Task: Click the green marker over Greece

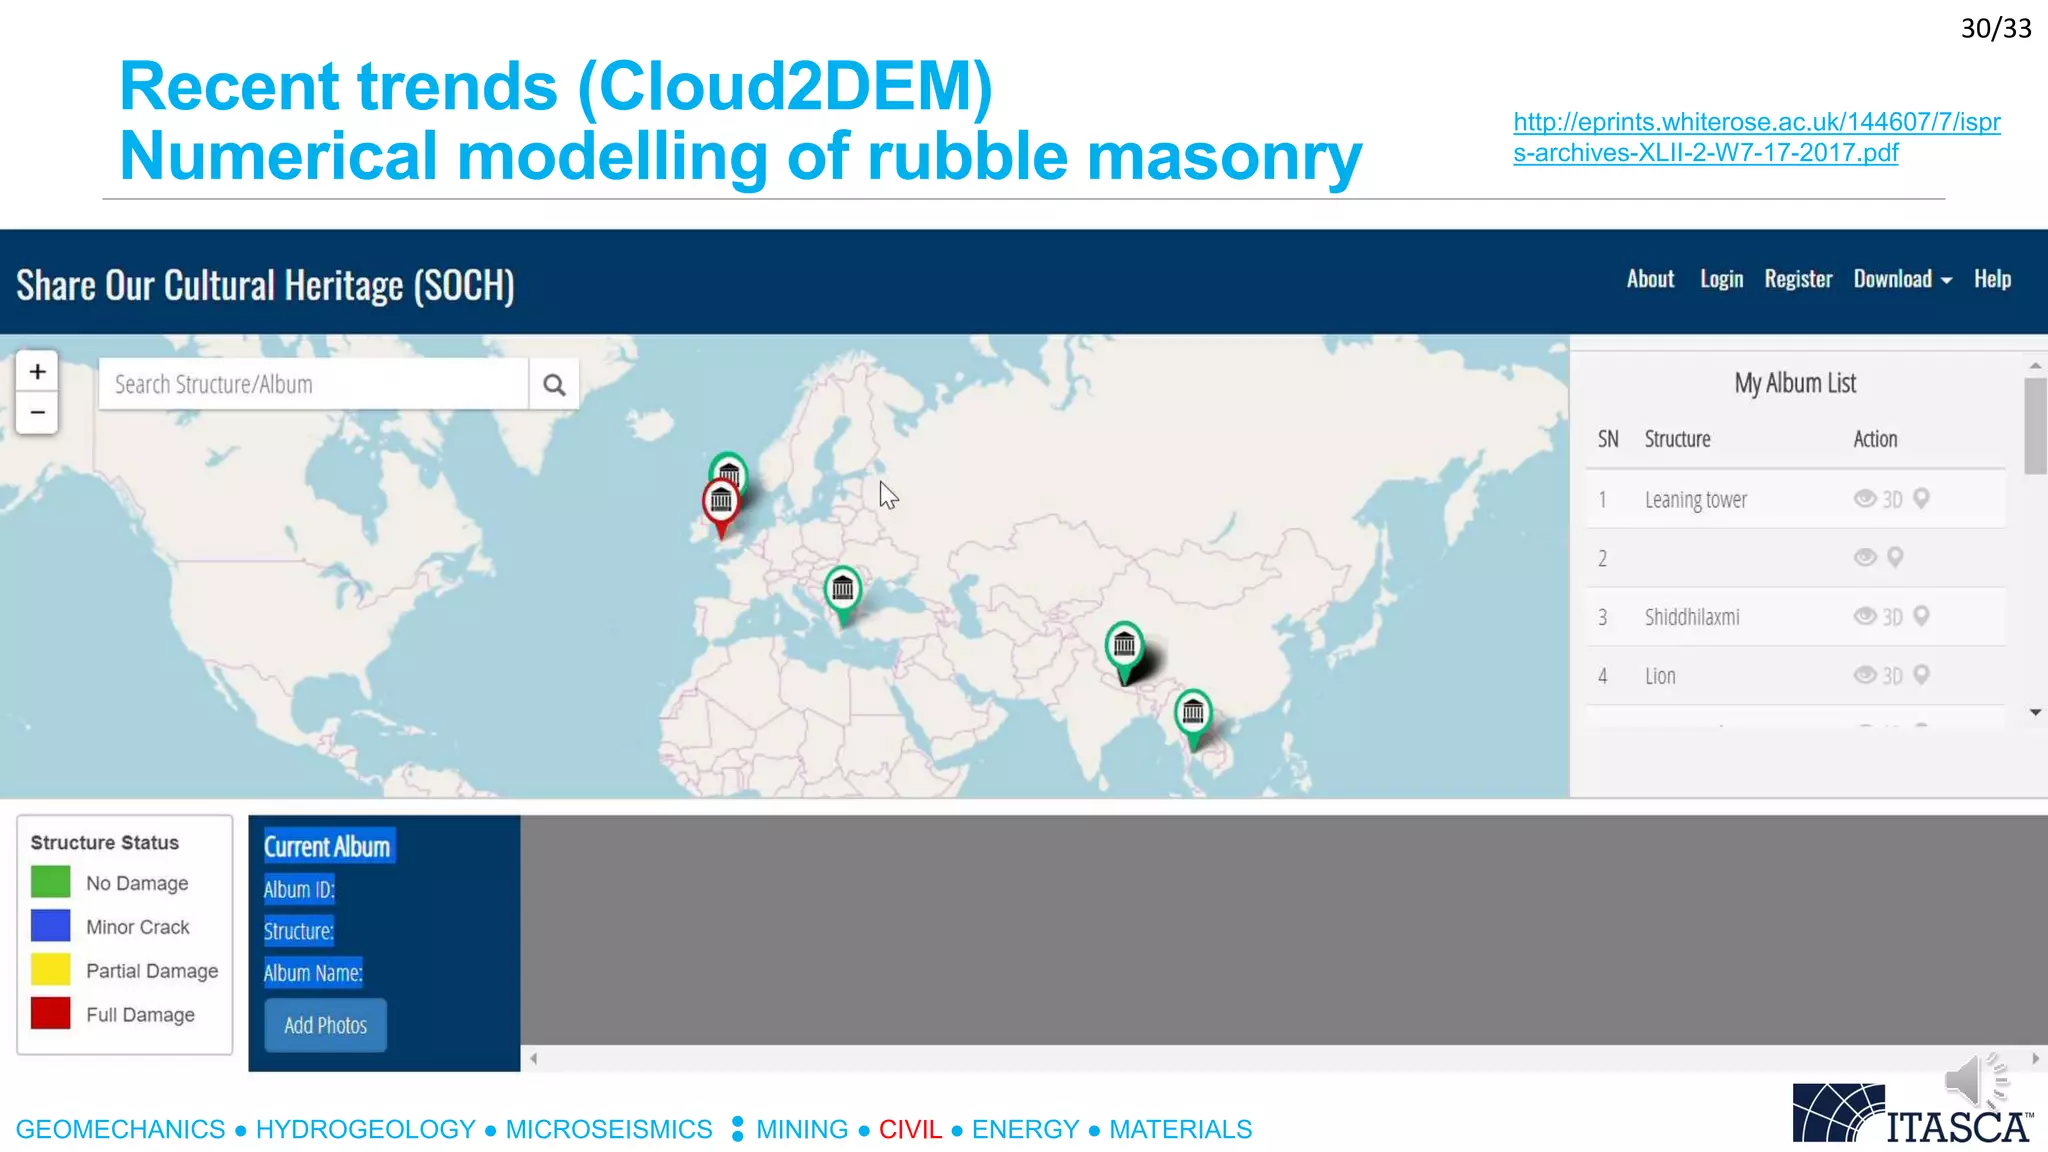Action: pyautogui.click(x=843, y=590)
